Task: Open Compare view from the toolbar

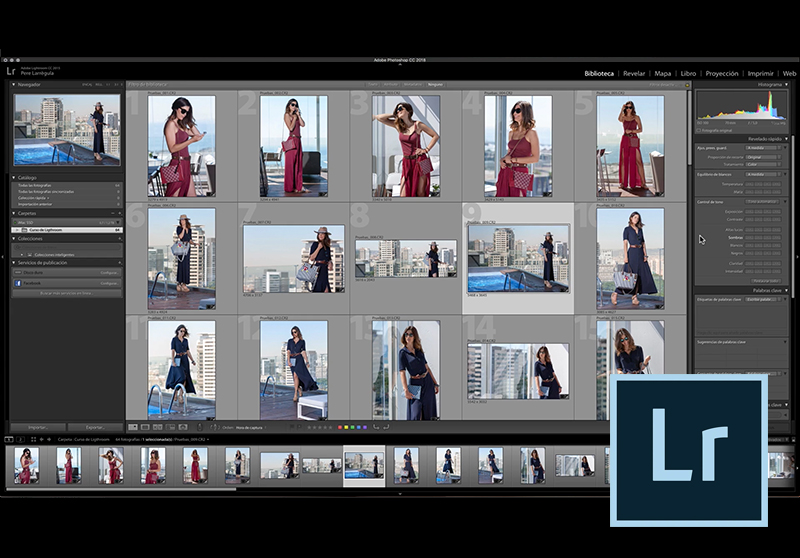Action: click(x=157, y=427)
